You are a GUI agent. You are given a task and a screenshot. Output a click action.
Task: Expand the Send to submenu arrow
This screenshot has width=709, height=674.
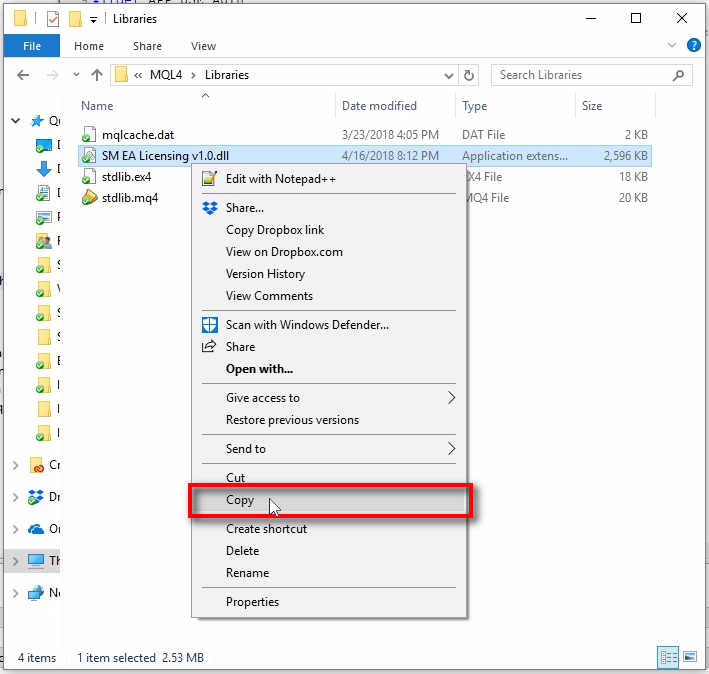[x=451, y=449]
